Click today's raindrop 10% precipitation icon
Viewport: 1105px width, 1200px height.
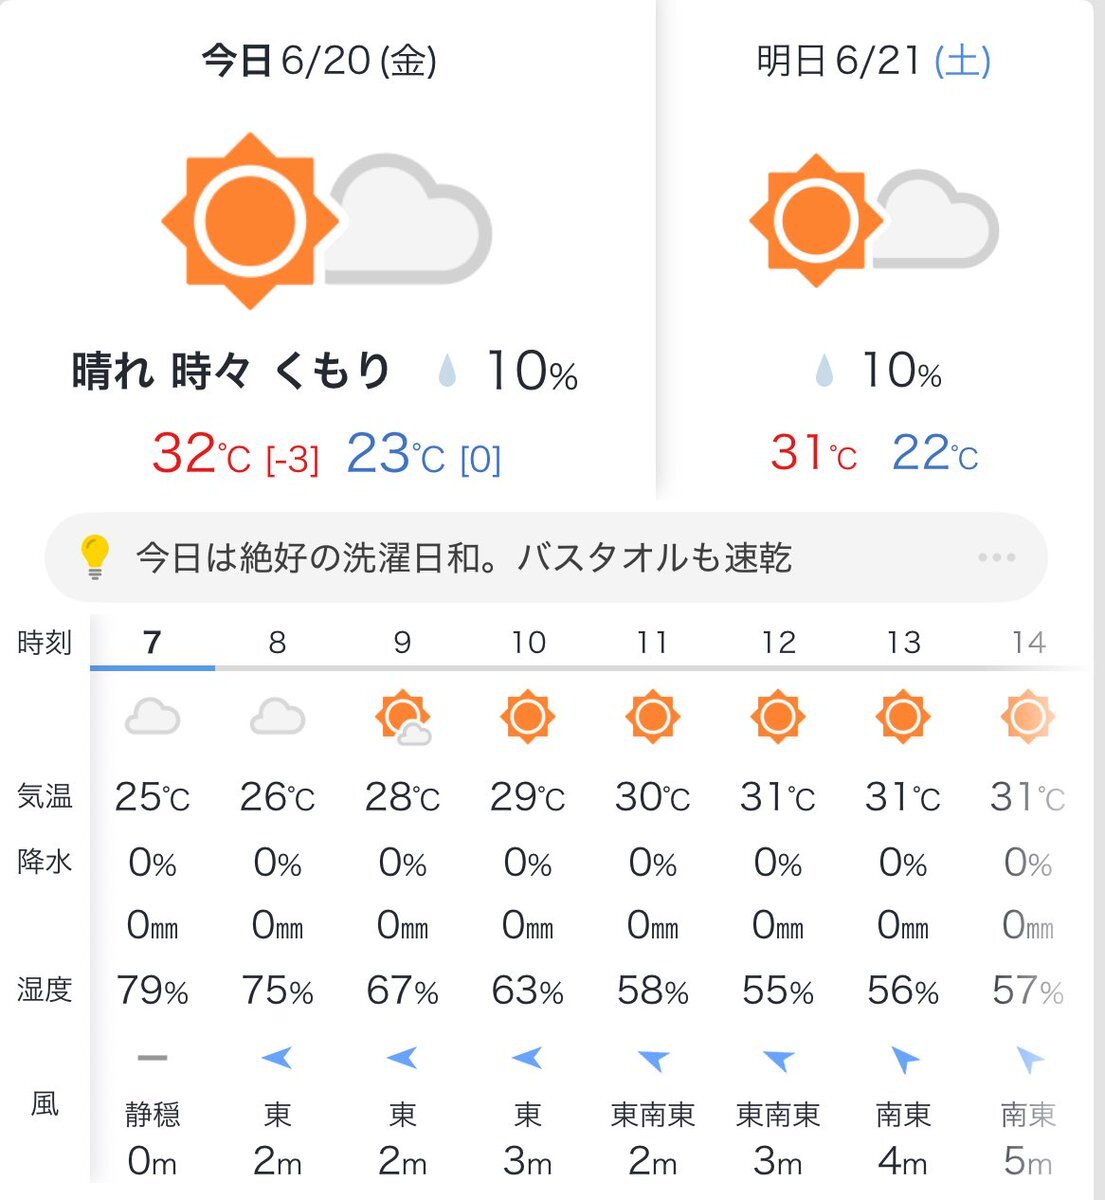coord(447,373)
